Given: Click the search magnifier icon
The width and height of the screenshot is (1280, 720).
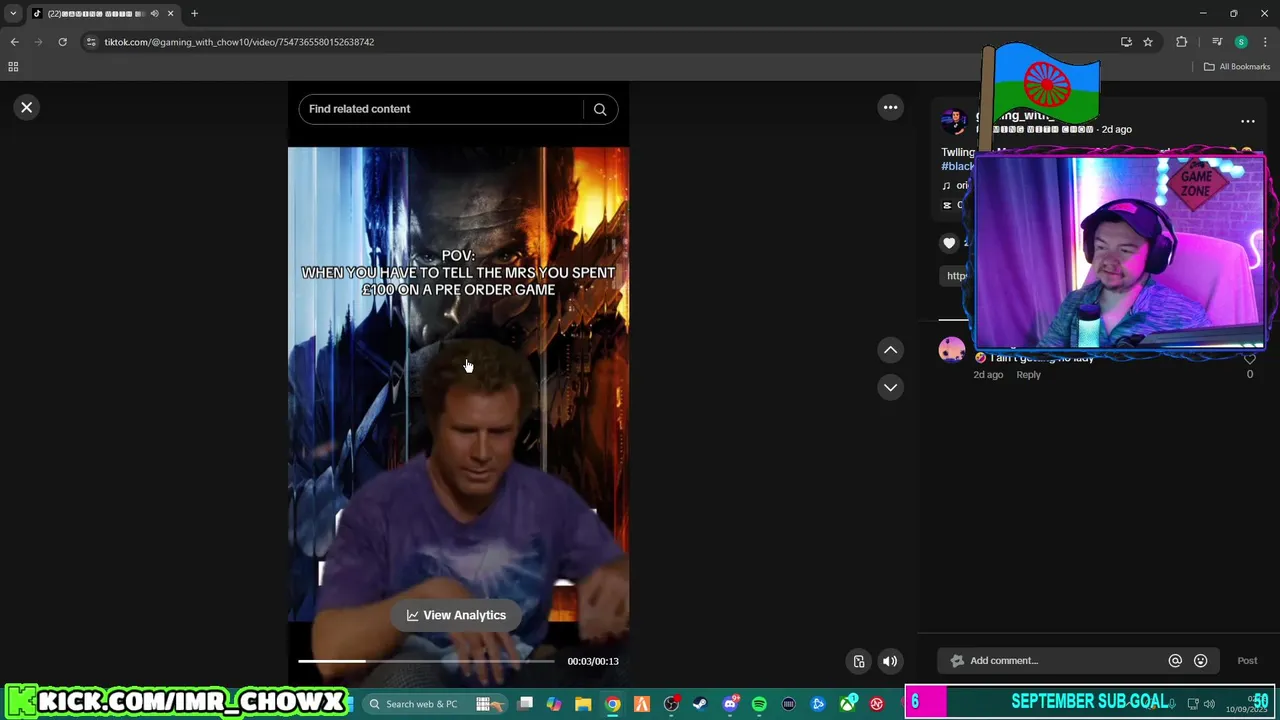Looking at the screenshot, I should [x=600, y=109].
